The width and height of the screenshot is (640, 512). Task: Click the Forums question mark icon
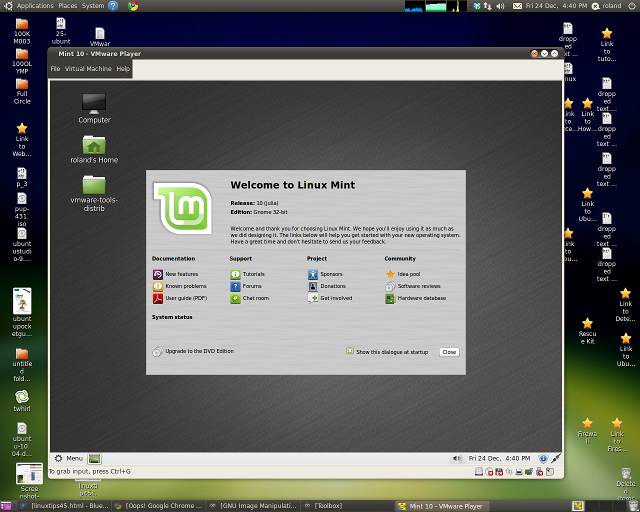tap(236, 286)
